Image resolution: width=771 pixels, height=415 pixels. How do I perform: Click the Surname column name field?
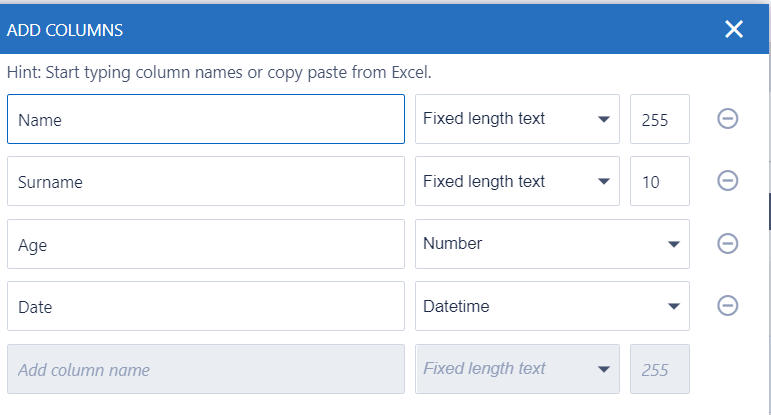click(x=205, y=181)
